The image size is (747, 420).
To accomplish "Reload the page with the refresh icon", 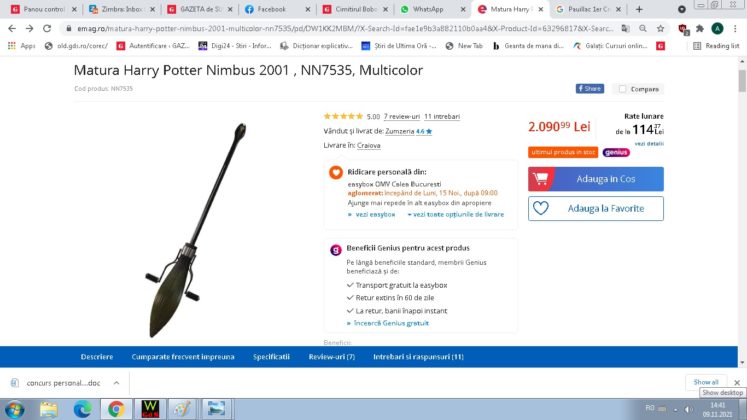I will [x=47, y=29].
